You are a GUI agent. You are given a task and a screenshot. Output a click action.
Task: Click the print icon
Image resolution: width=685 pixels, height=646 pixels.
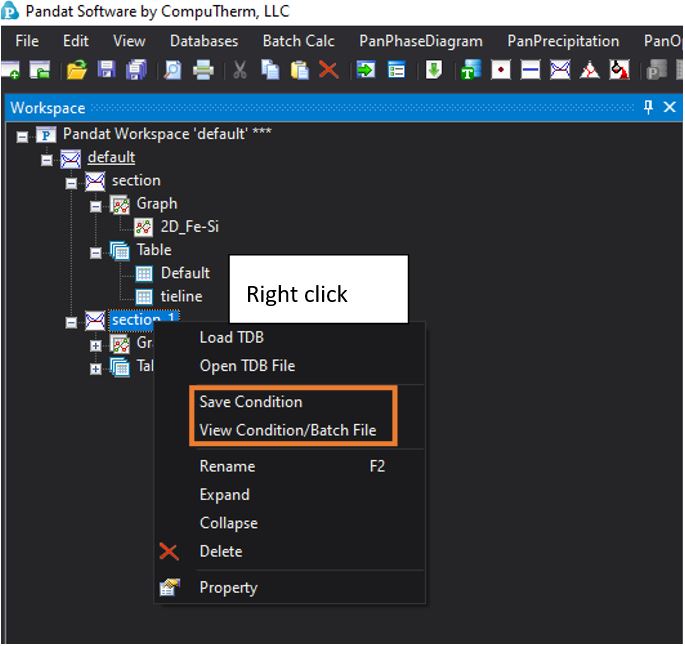203,70
